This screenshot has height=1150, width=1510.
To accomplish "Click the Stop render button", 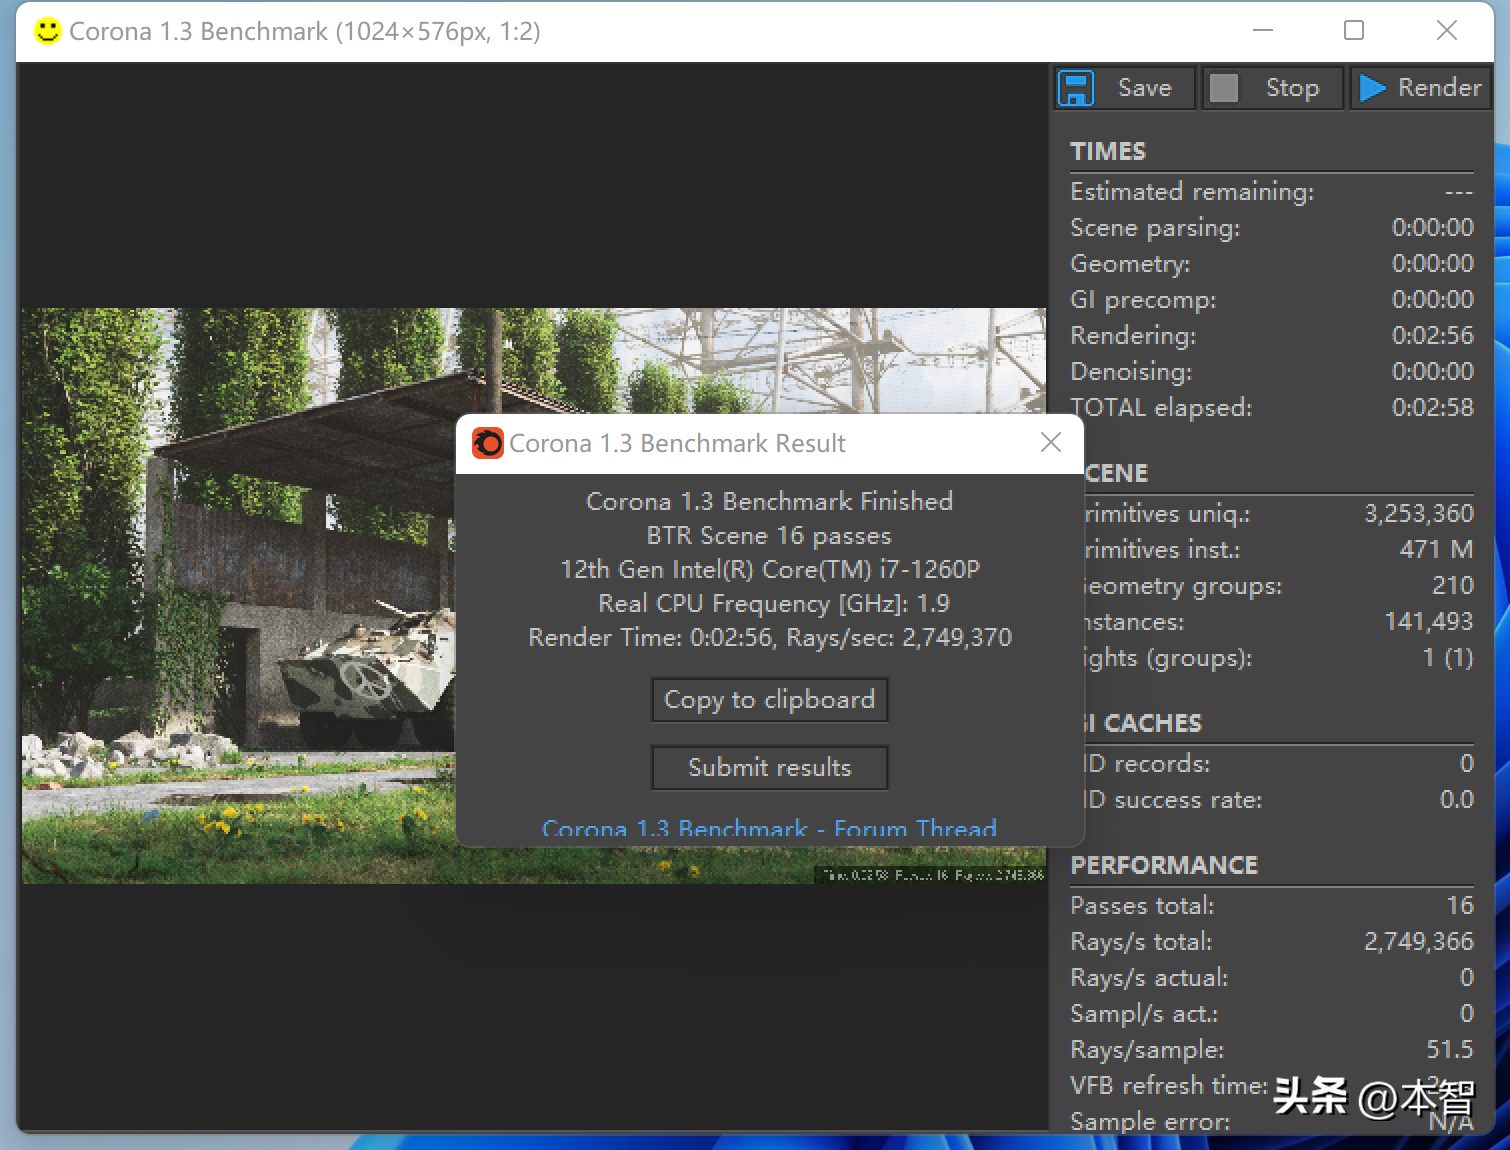I will pos(1272,88).
